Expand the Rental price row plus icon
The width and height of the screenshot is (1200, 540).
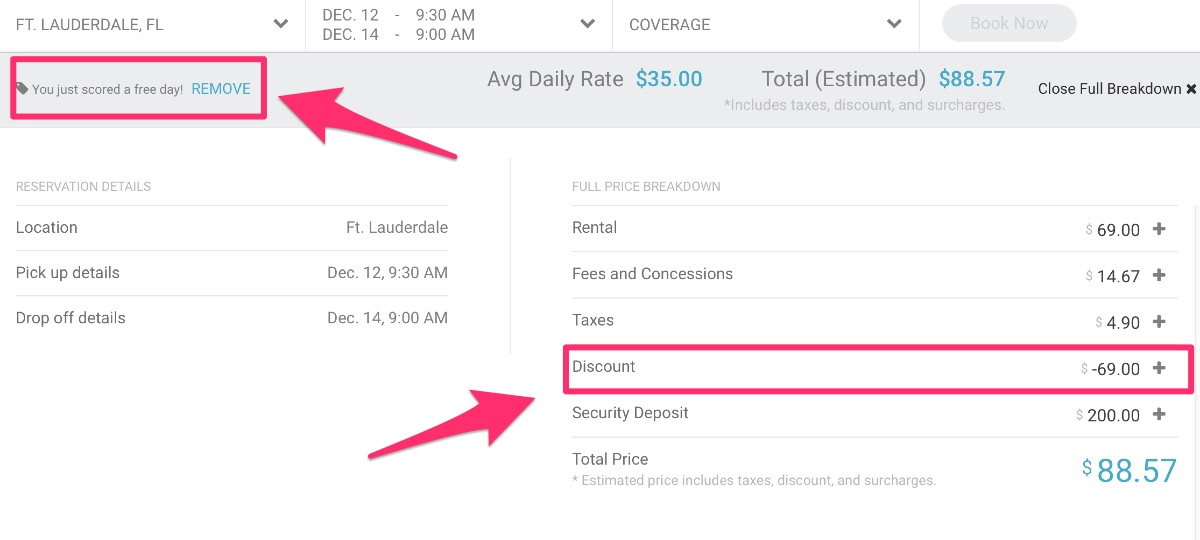point(1159,229)
